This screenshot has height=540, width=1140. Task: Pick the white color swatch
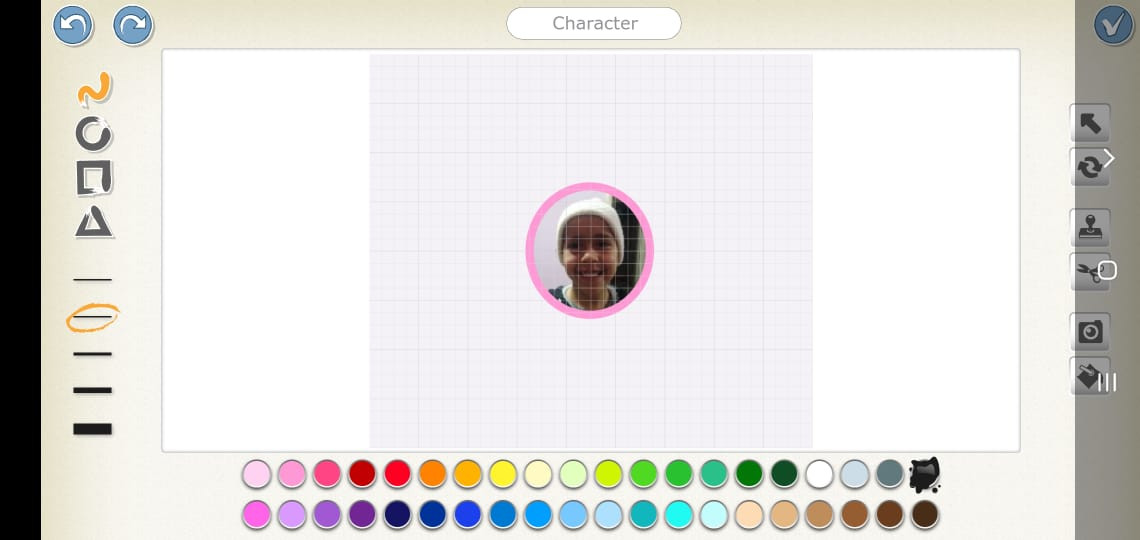pyautogui.click(x=819, y=474)
